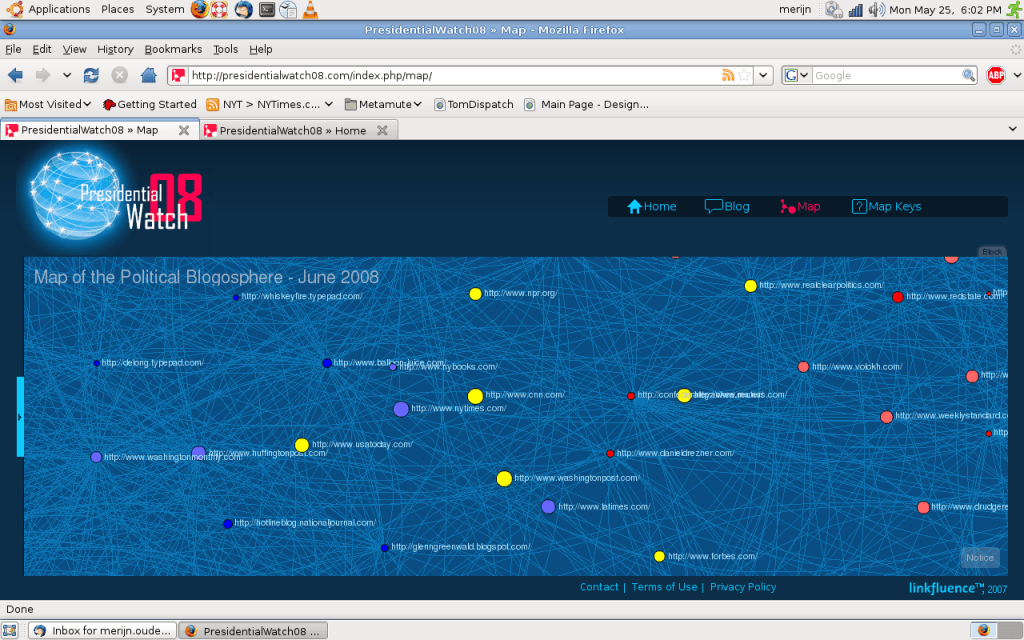The image size is (1024, 640).
Task: Open the Bookmarks menu
Action: click(173, 48)
